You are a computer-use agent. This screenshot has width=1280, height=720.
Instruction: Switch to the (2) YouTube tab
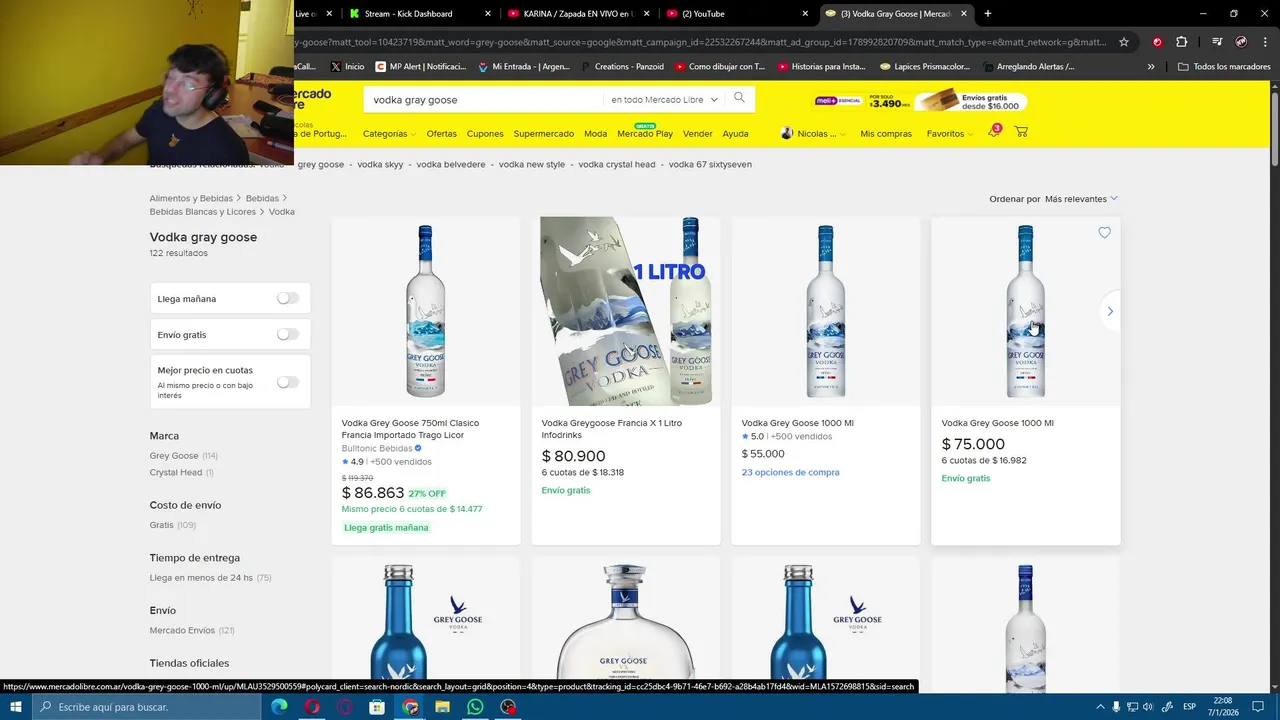737,14
